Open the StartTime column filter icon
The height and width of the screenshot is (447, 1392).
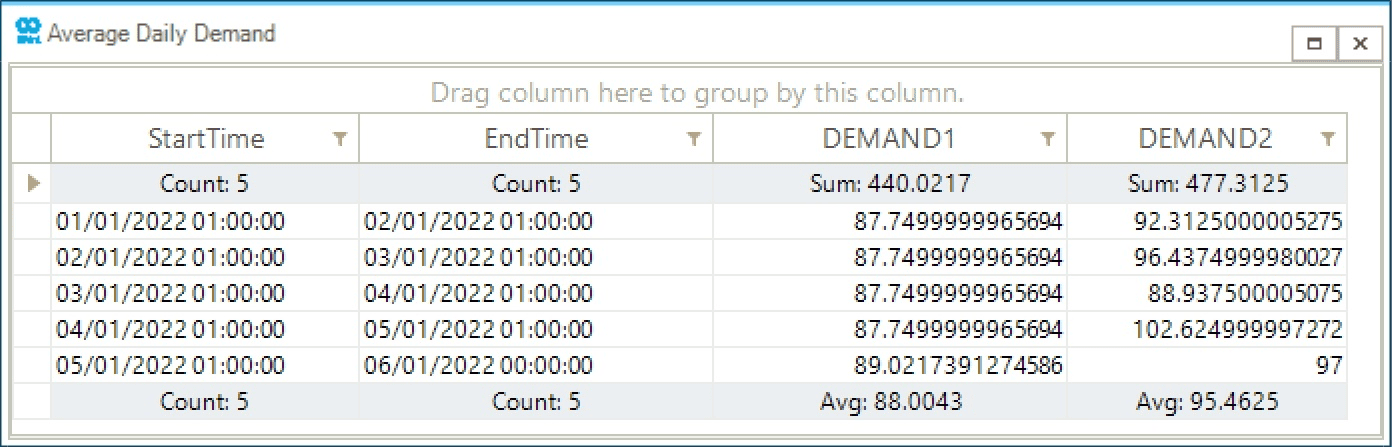point(340,140)
